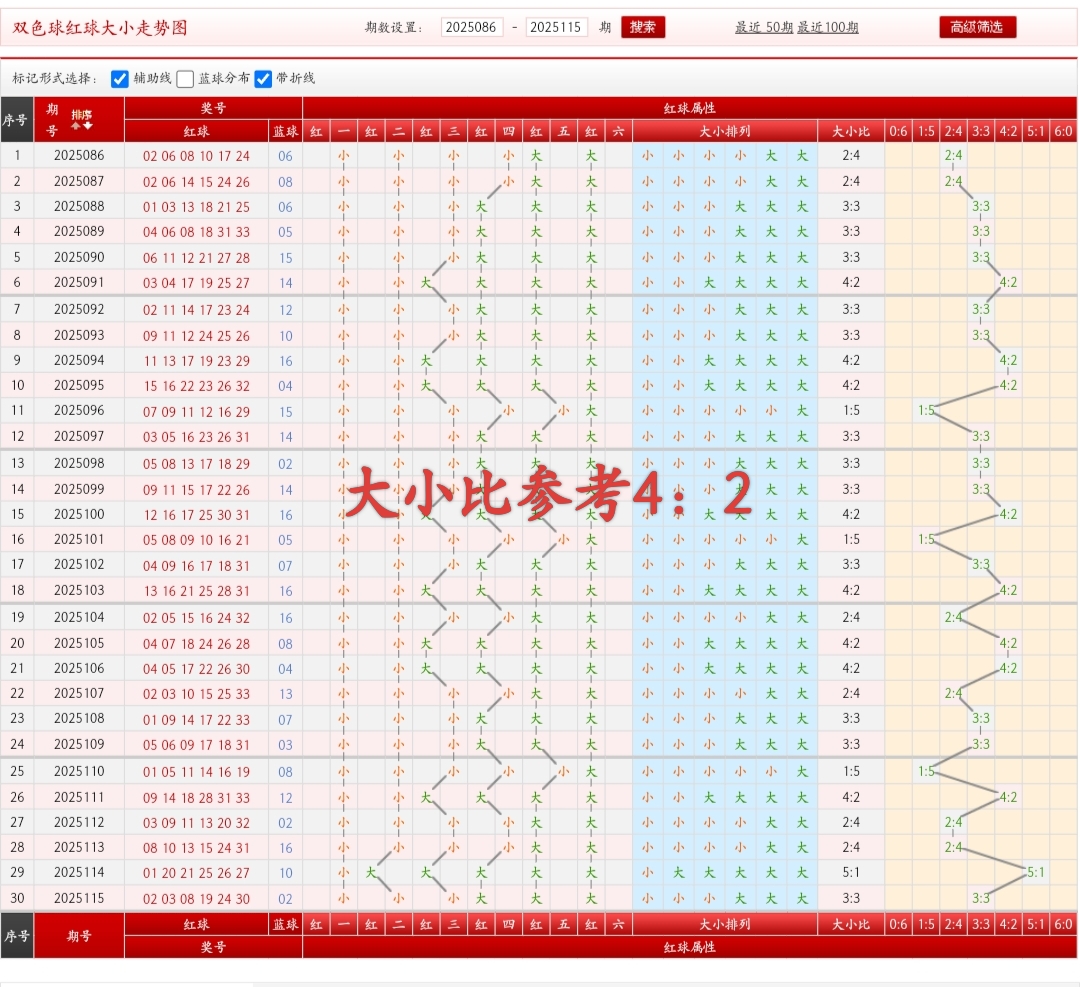
Task: Click the 1:5 ratio marker for period 2025096
Action: click(926, 411)
